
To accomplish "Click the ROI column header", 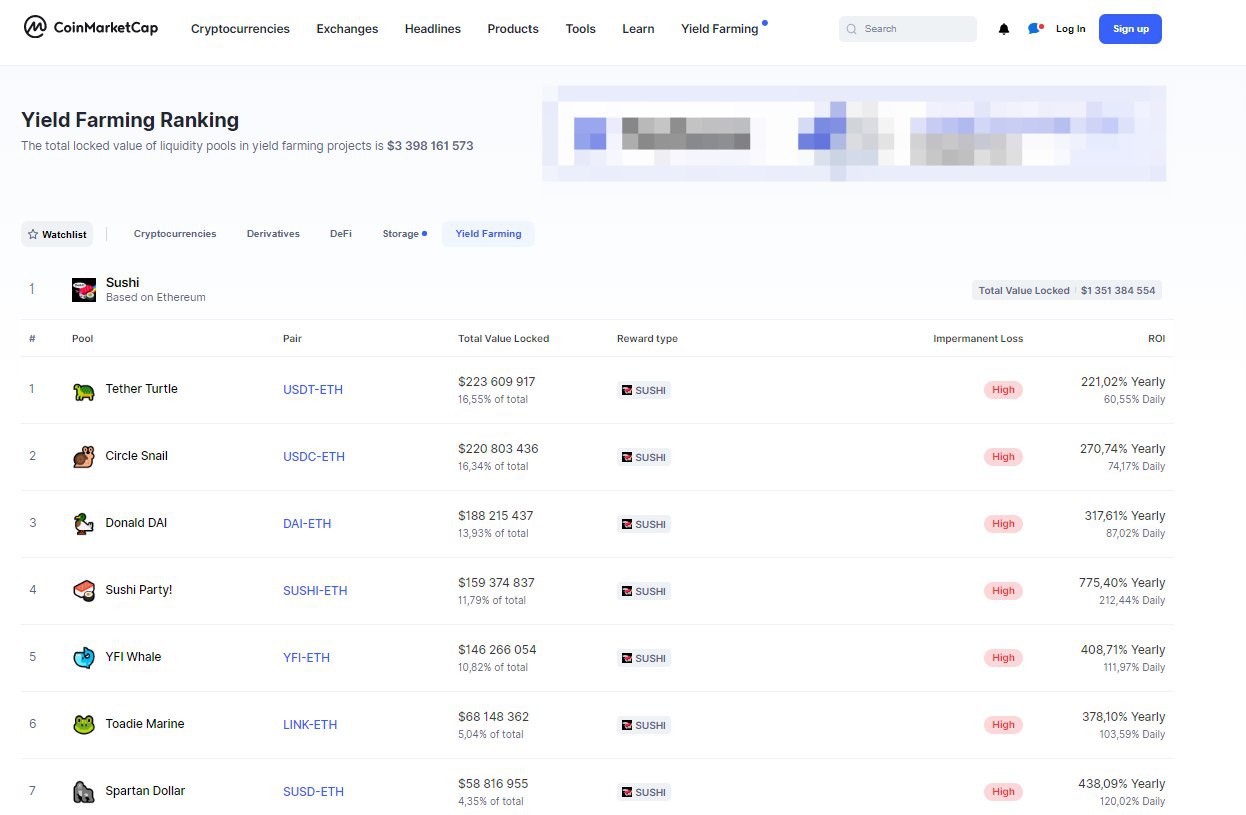I will point(1156,339).
